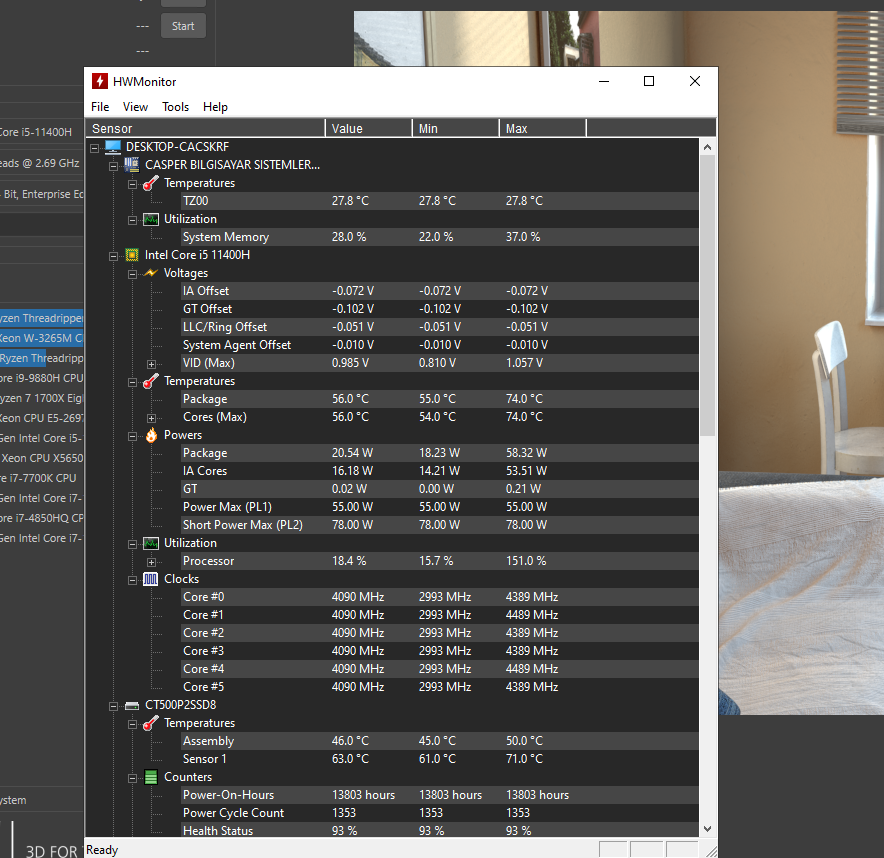Maximize the HWMonitor window
This screenshot has width=884, height=858.
[x=649, y=82]
